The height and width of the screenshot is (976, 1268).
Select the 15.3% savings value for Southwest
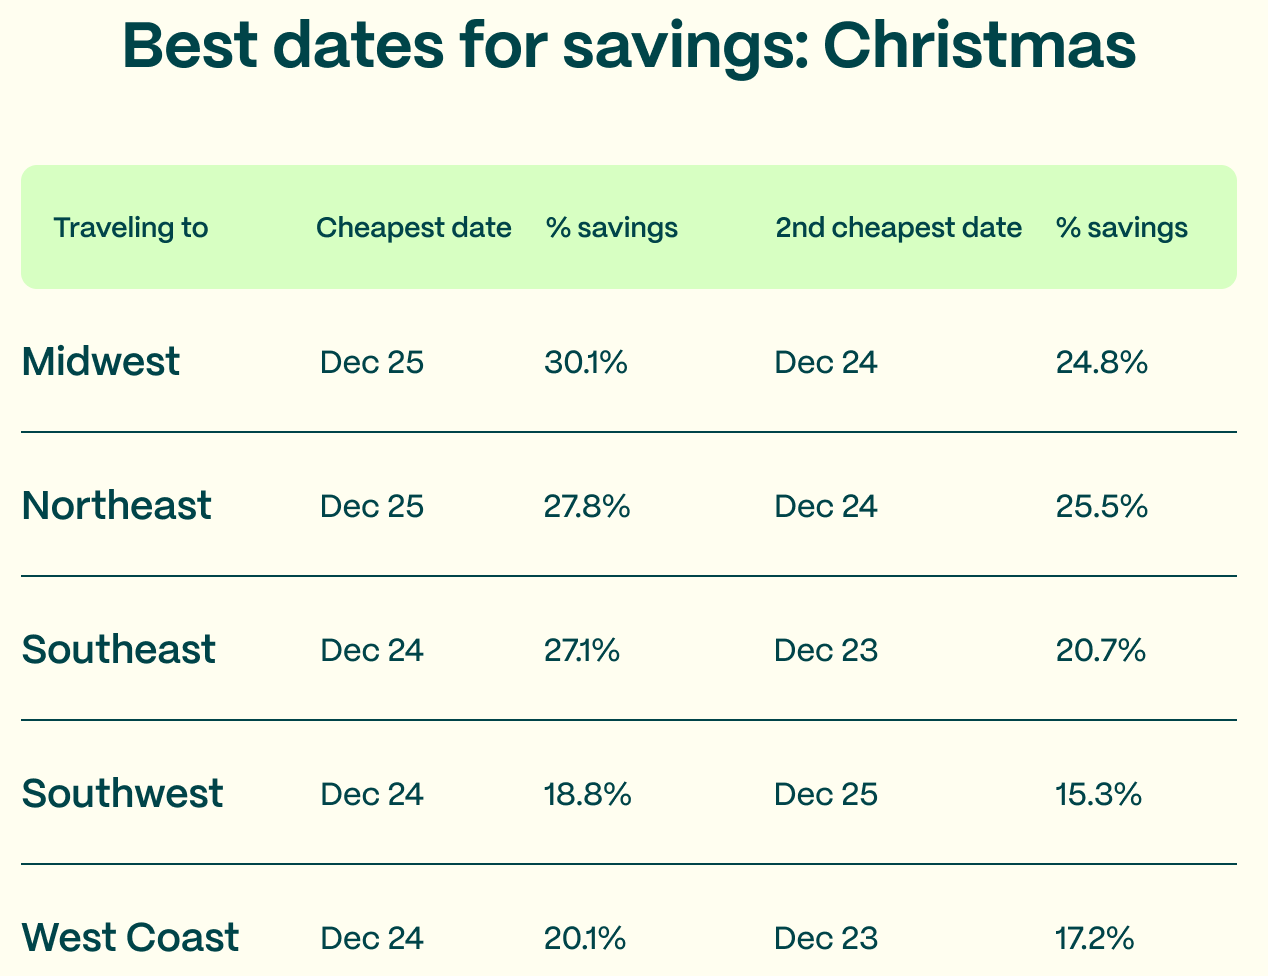pos(1099,794)
